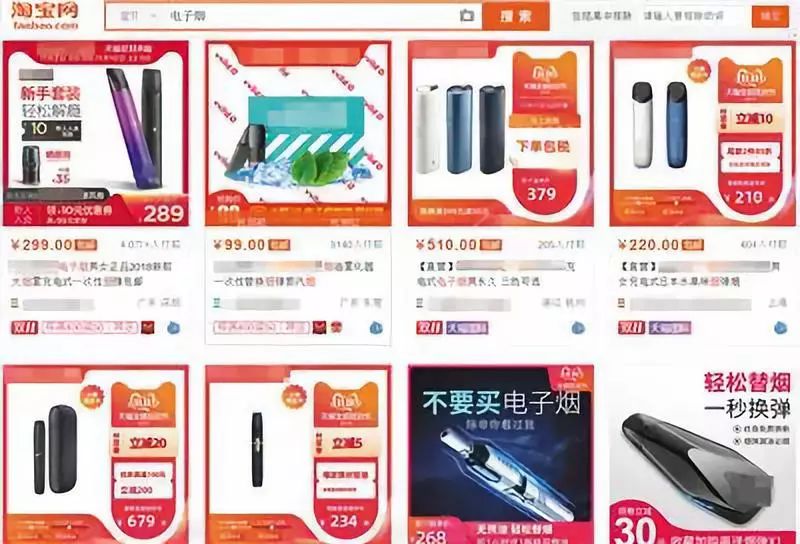Open the 轻松替烟 一秒换弹 product image
800x544 pixels.
coord(703,454)
